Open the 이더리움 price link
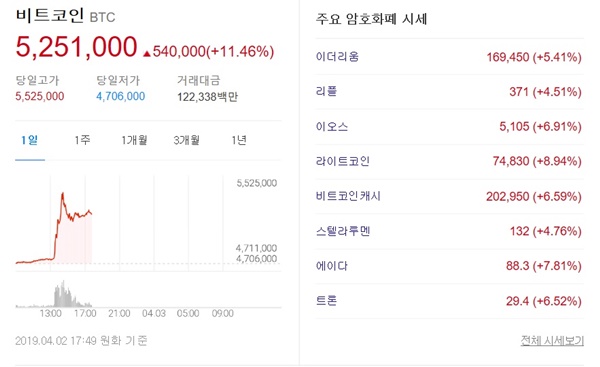The height and width of the screenshot is (367, 600). click(337, 57)
